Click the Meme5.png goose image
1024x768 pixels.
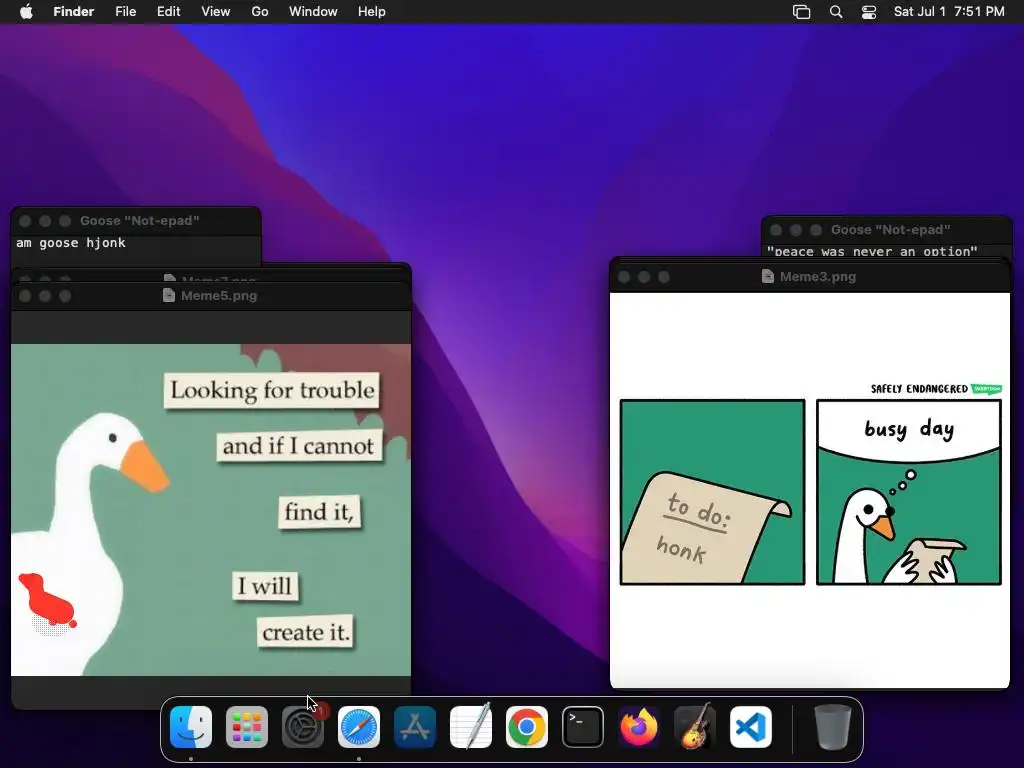click(x=211, y=510)
